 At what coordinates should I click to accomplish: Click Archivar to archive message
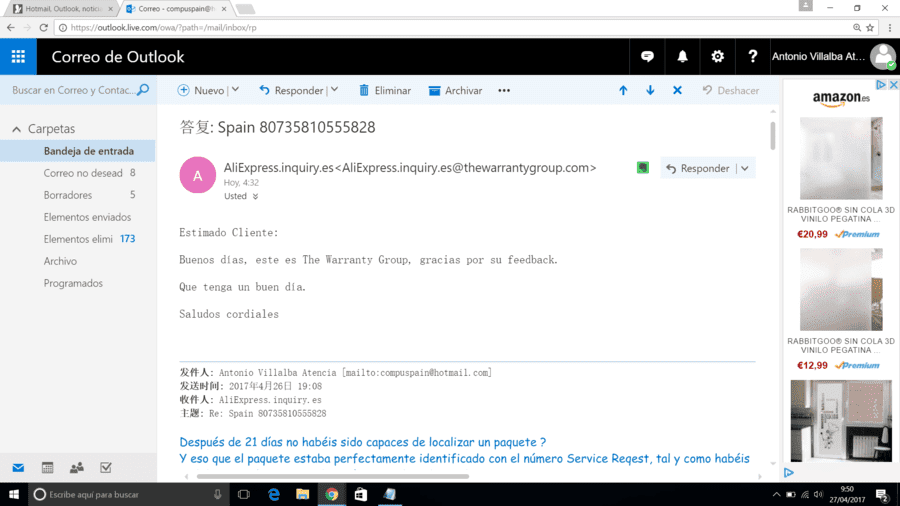click(x=455, y=90)
